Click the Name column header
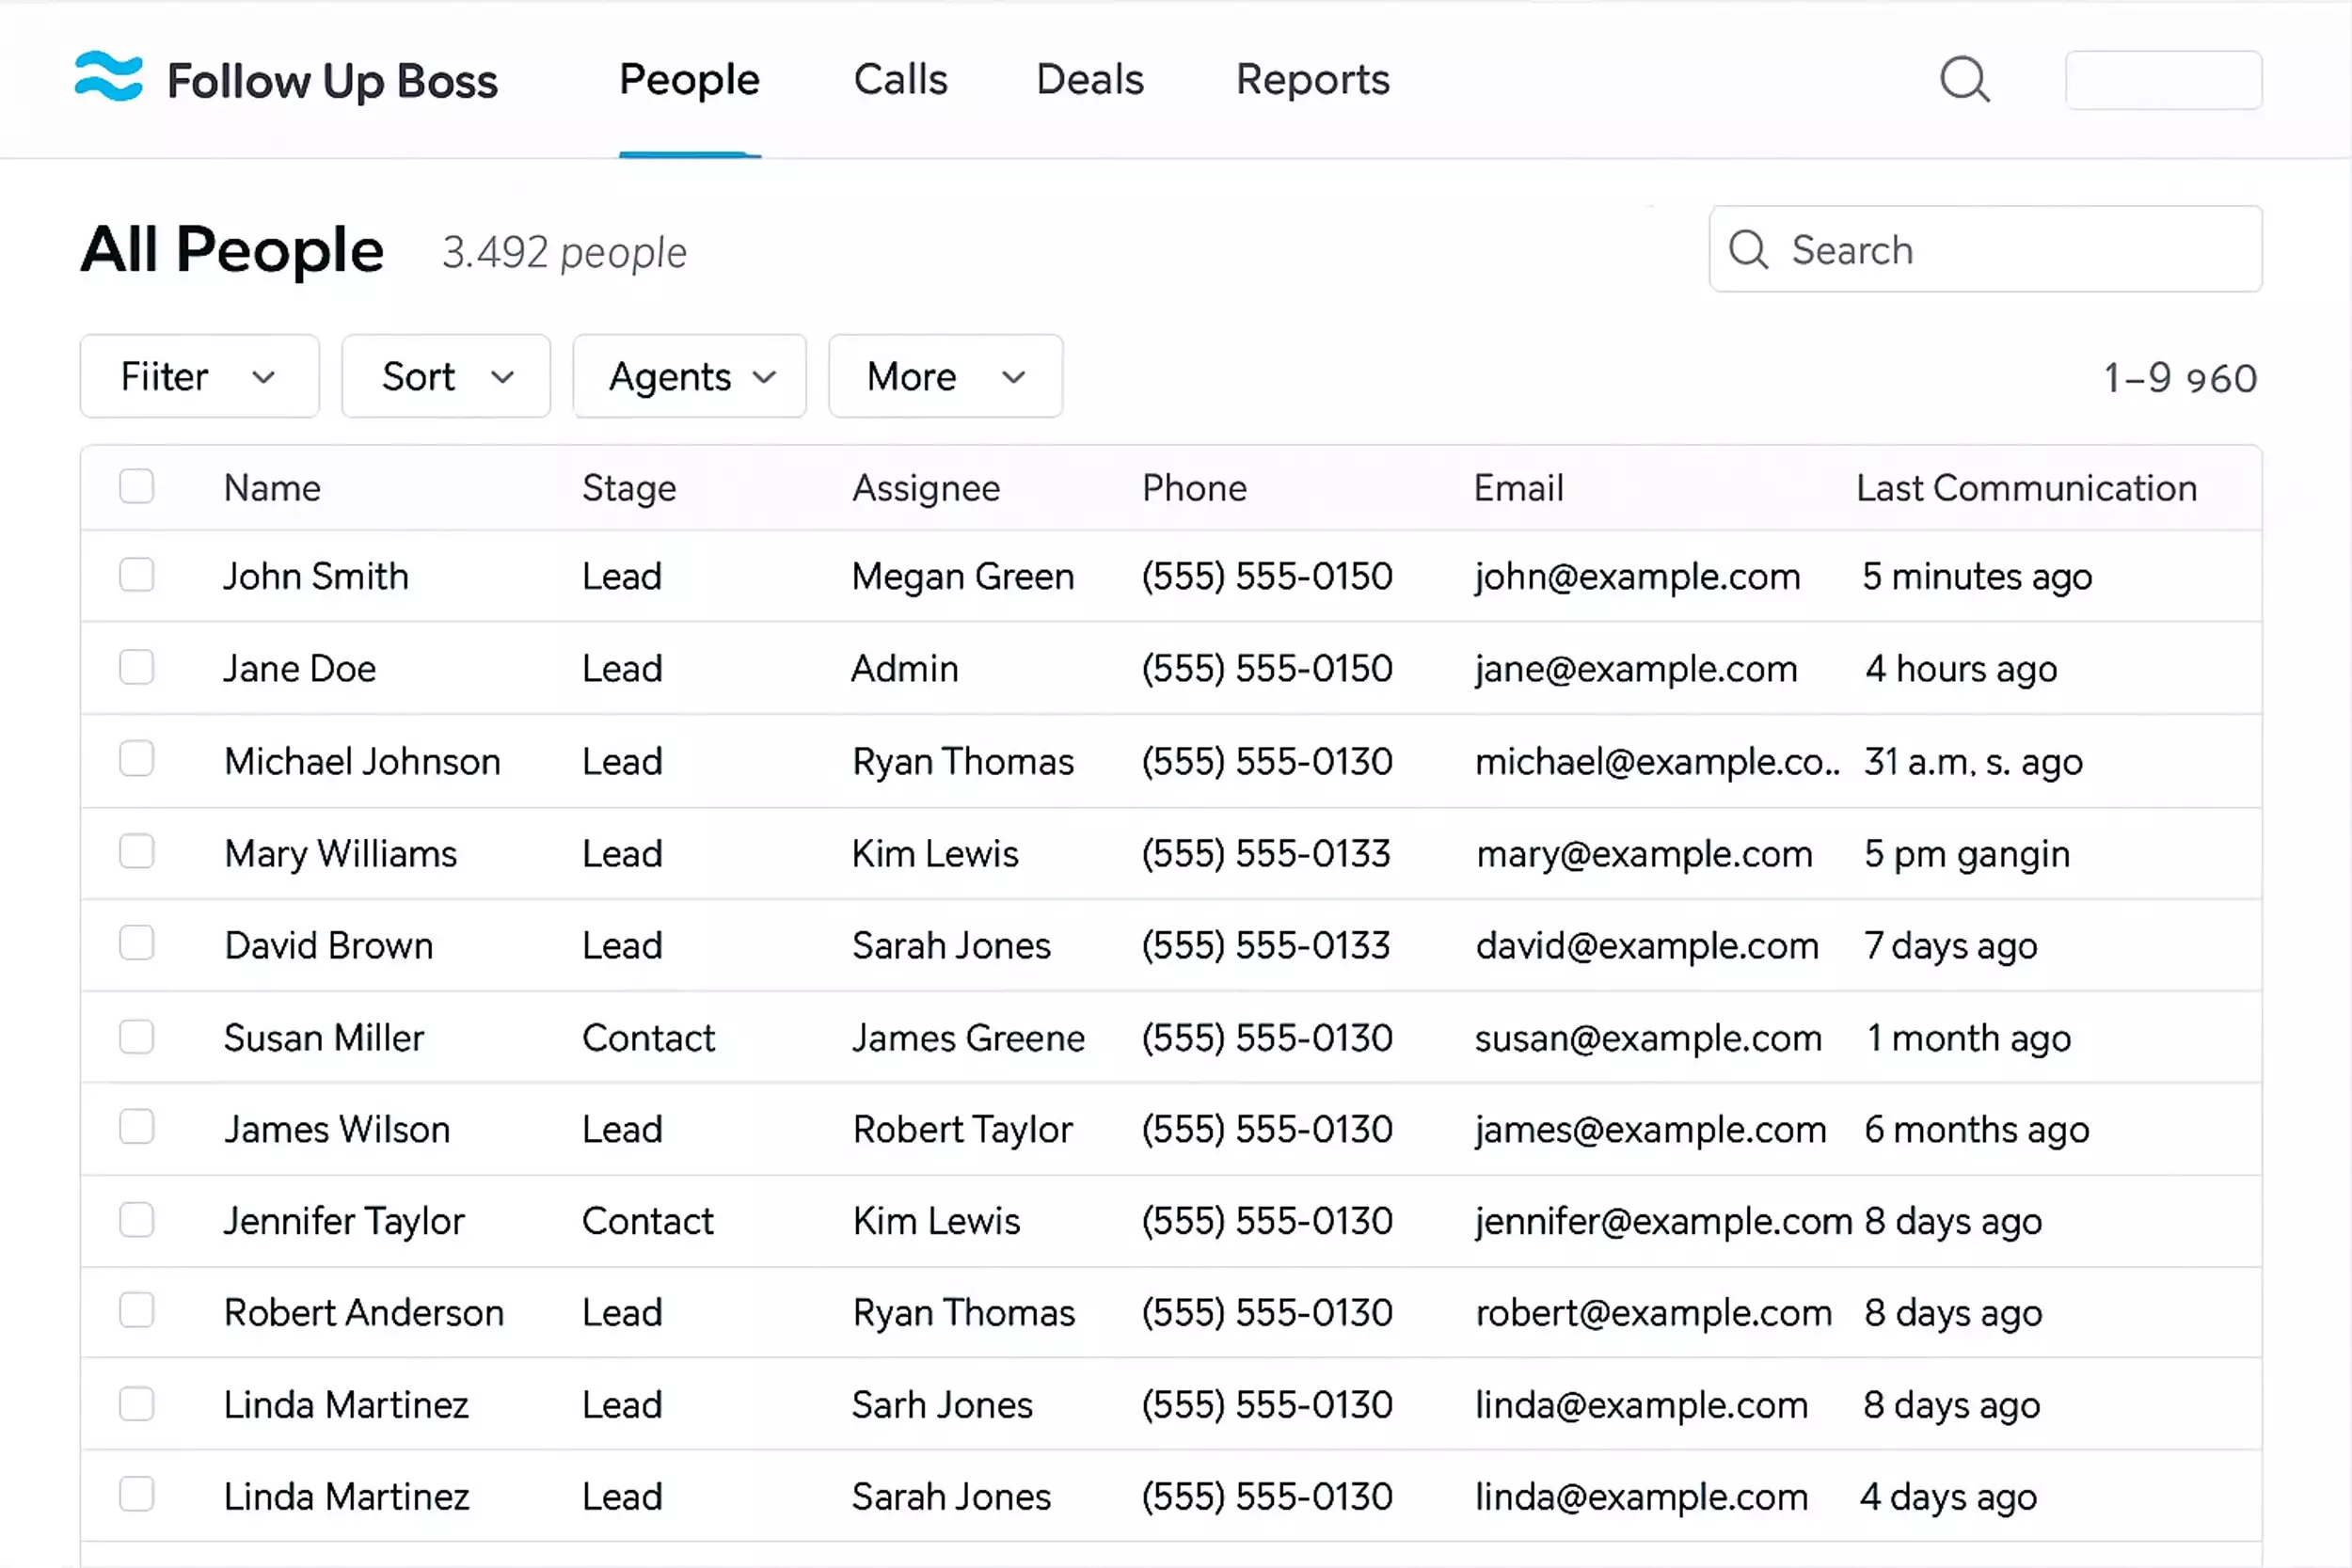 click(272, 488)
